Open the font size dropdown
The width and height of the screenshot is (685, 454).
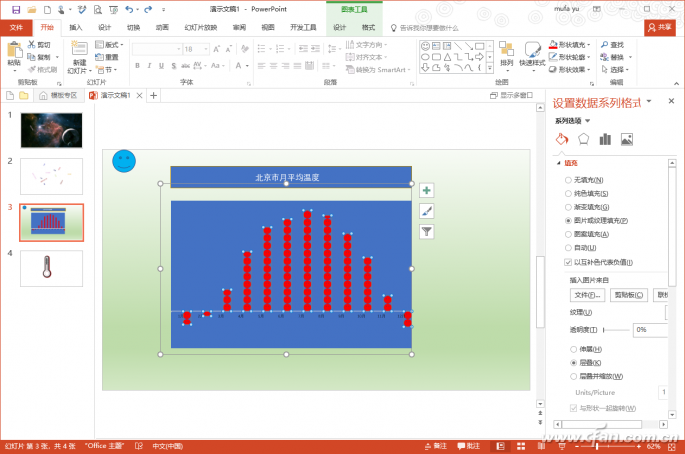point(206,49)
